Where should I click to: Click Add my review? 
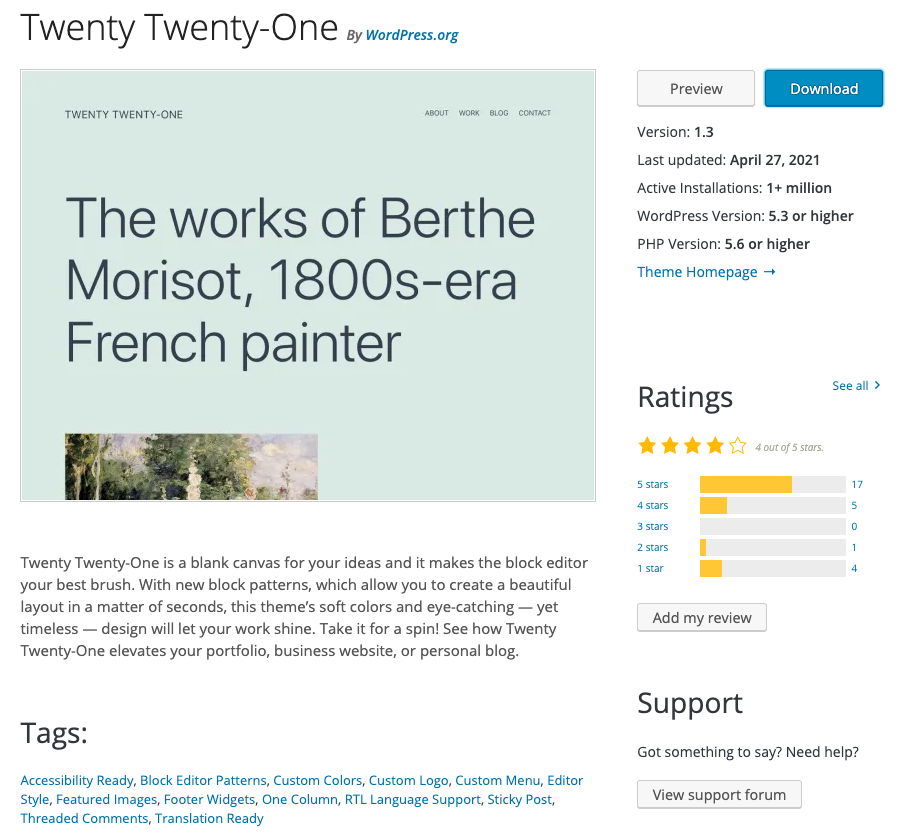[x=701, y=617]
